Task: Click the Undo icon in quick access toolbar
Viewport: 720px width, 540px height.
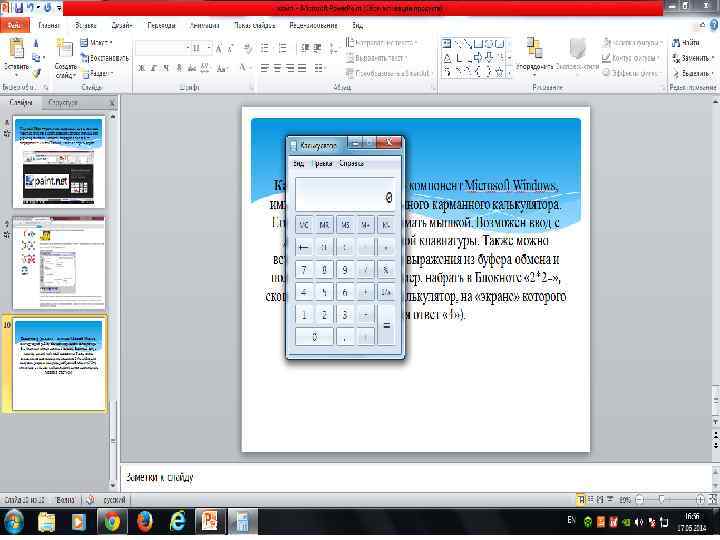Action: pyautogui.click(x=31, y=8)
